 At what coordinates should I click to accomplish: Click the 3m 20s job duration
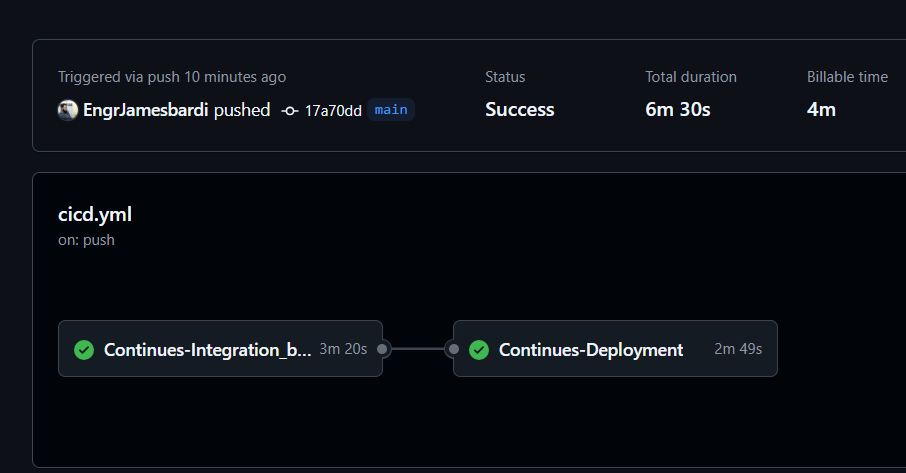pos(343,349)
